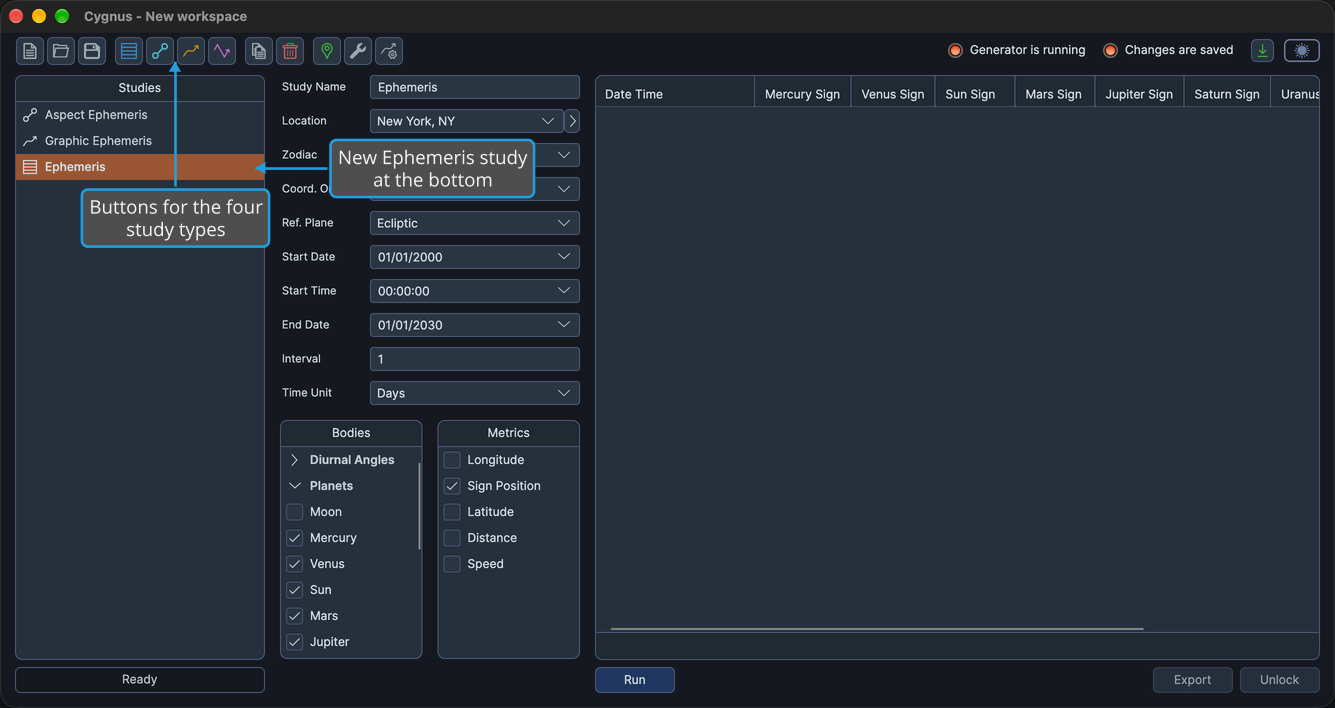Delete the selected study with the trash icon
Screen dimensions: 1335x708
[x=290, y=51]
